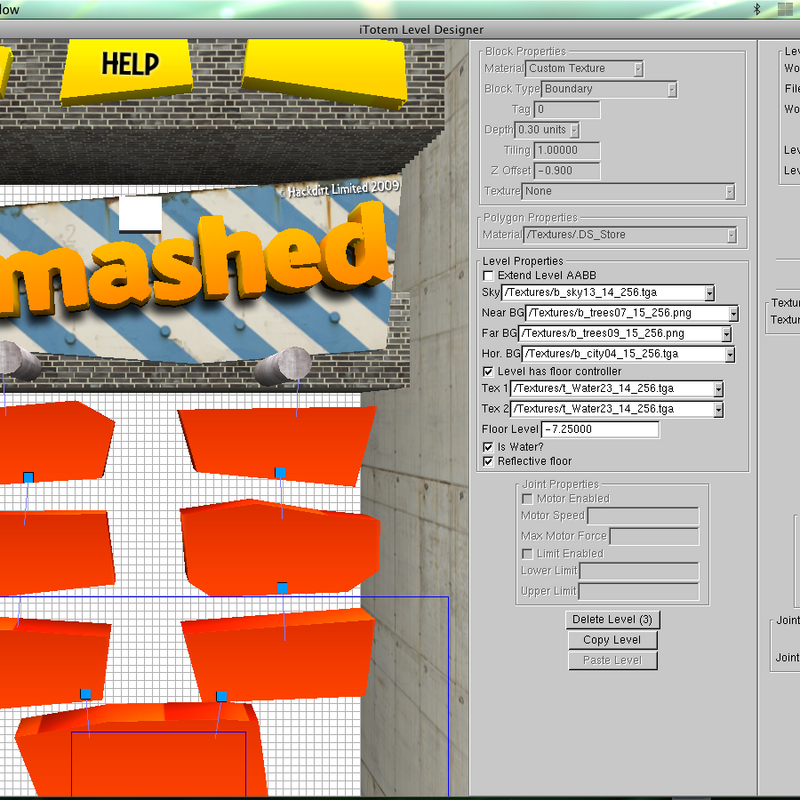Screen dimensions: 800x800
Task: Click the Copy Level button
Action: (613, 640)
